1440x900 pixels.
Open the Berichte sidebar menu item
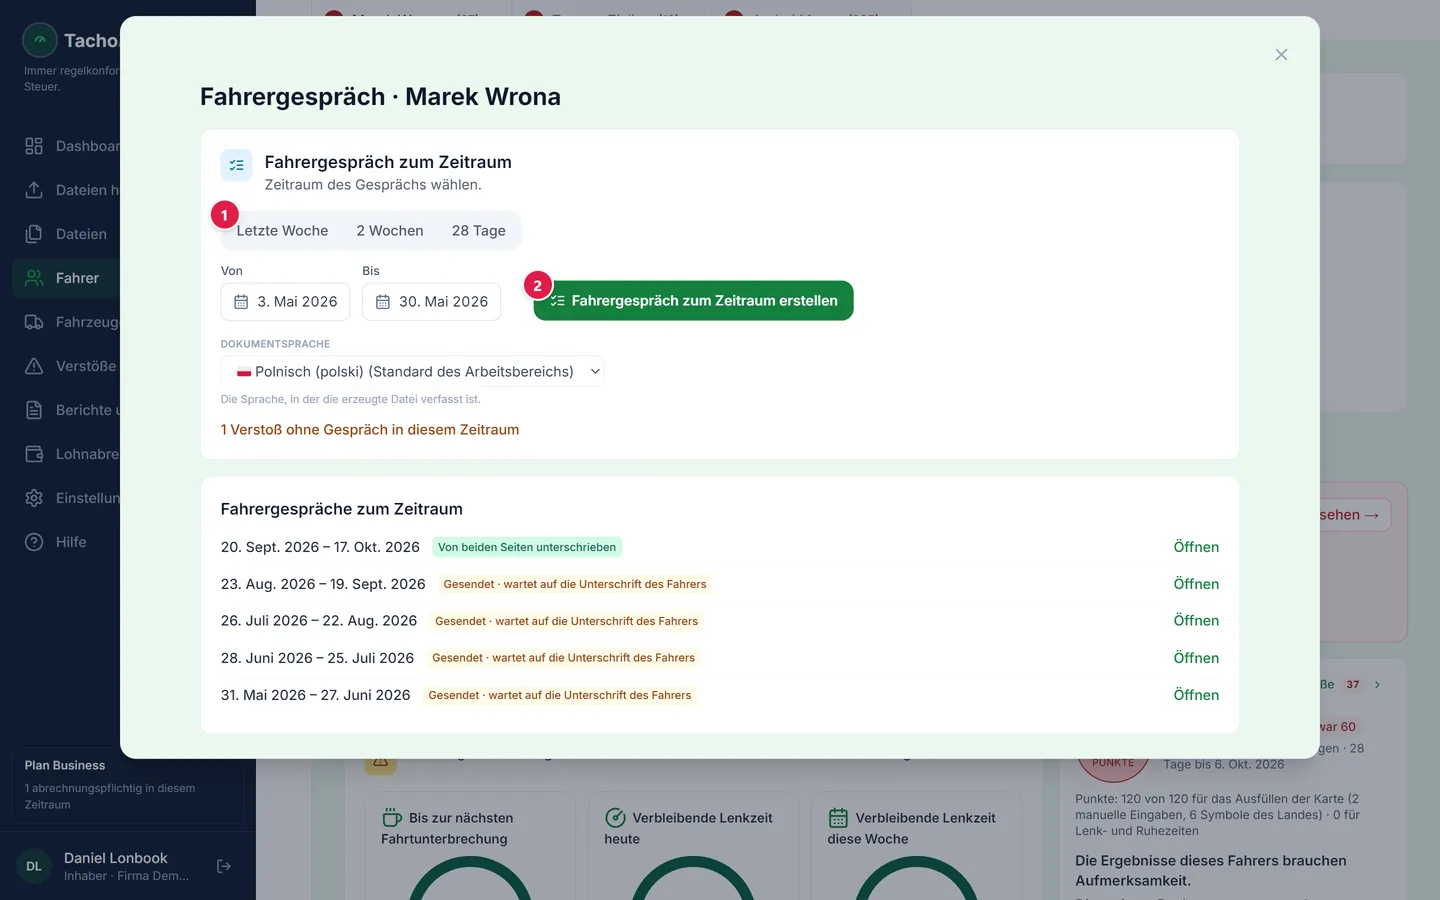click(x=70, y=410)
